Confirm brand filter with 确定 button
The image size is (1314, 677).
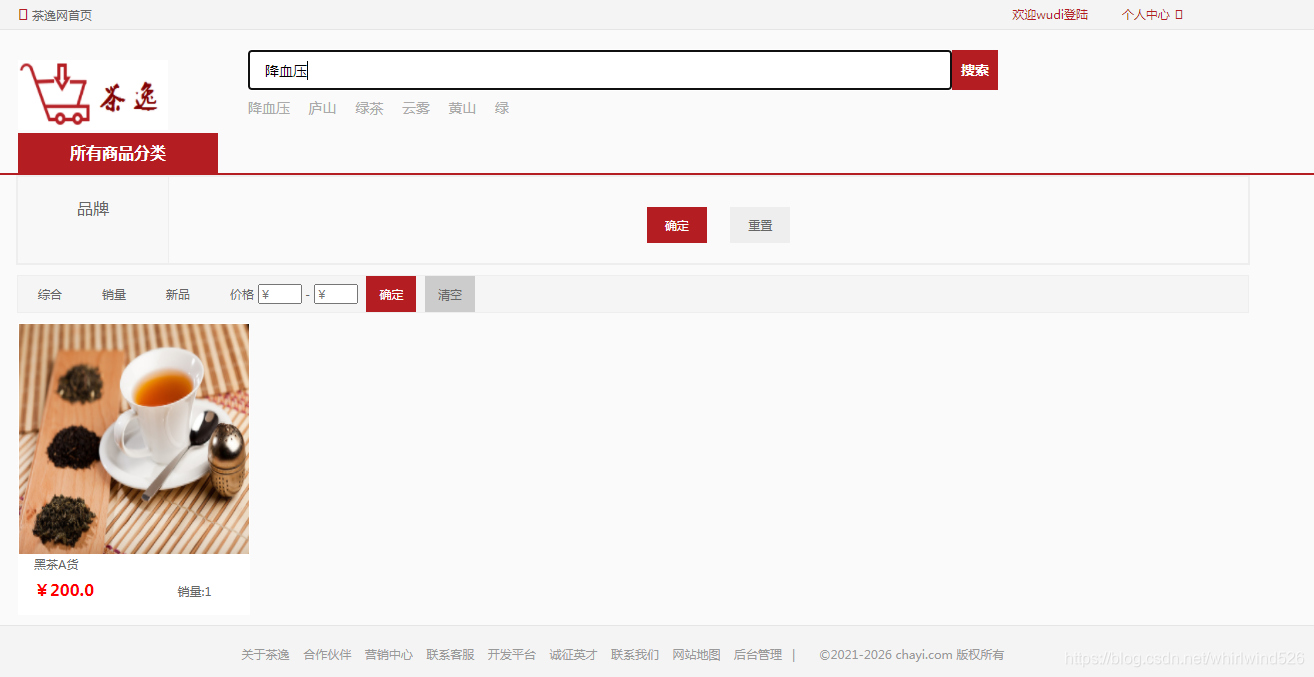point(677,225)
